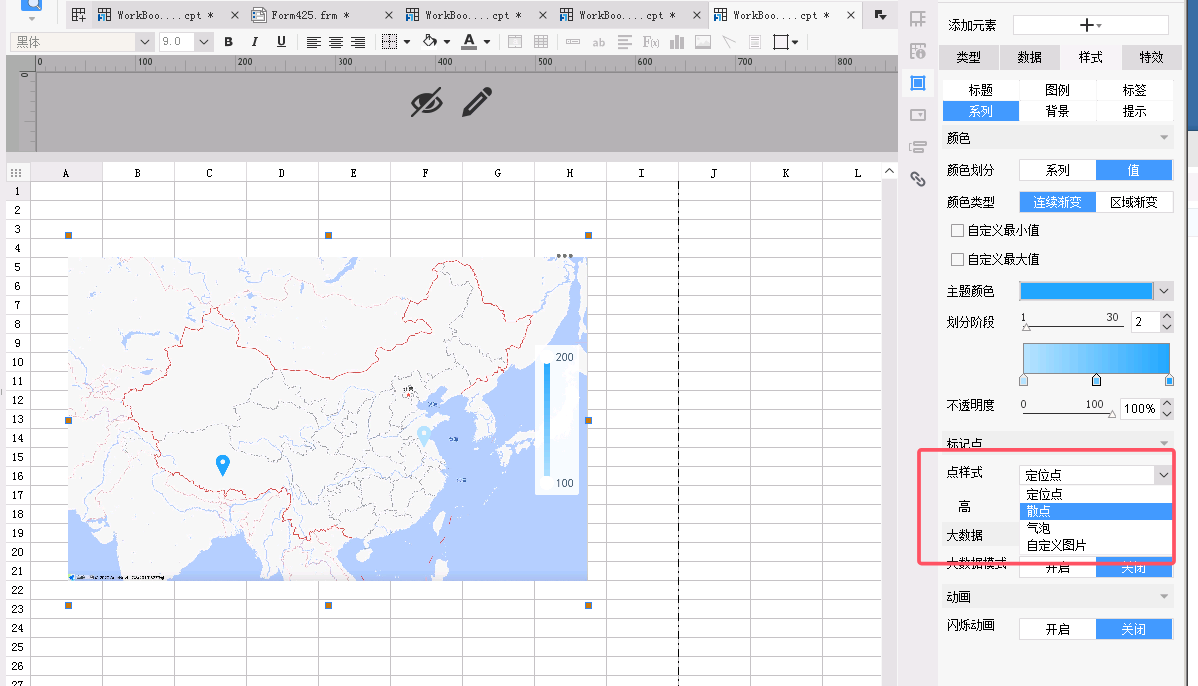The width and height of the screenshot is (1198, 686).
Task: Turn off 闪烁动画 with 关闭
Action: (x=1134, y=629)
